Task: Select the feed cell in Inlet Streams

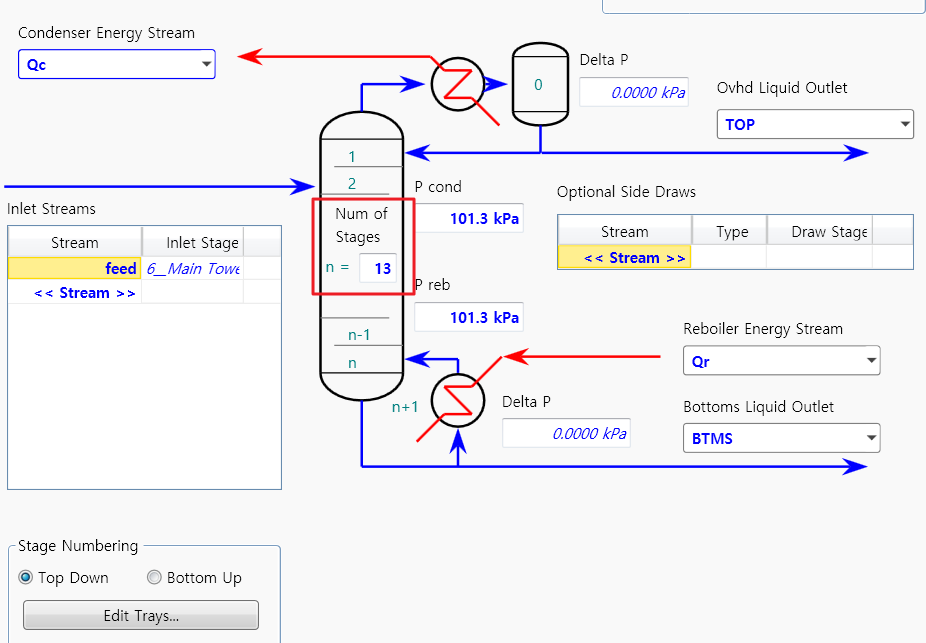Action: coord(74,268)
